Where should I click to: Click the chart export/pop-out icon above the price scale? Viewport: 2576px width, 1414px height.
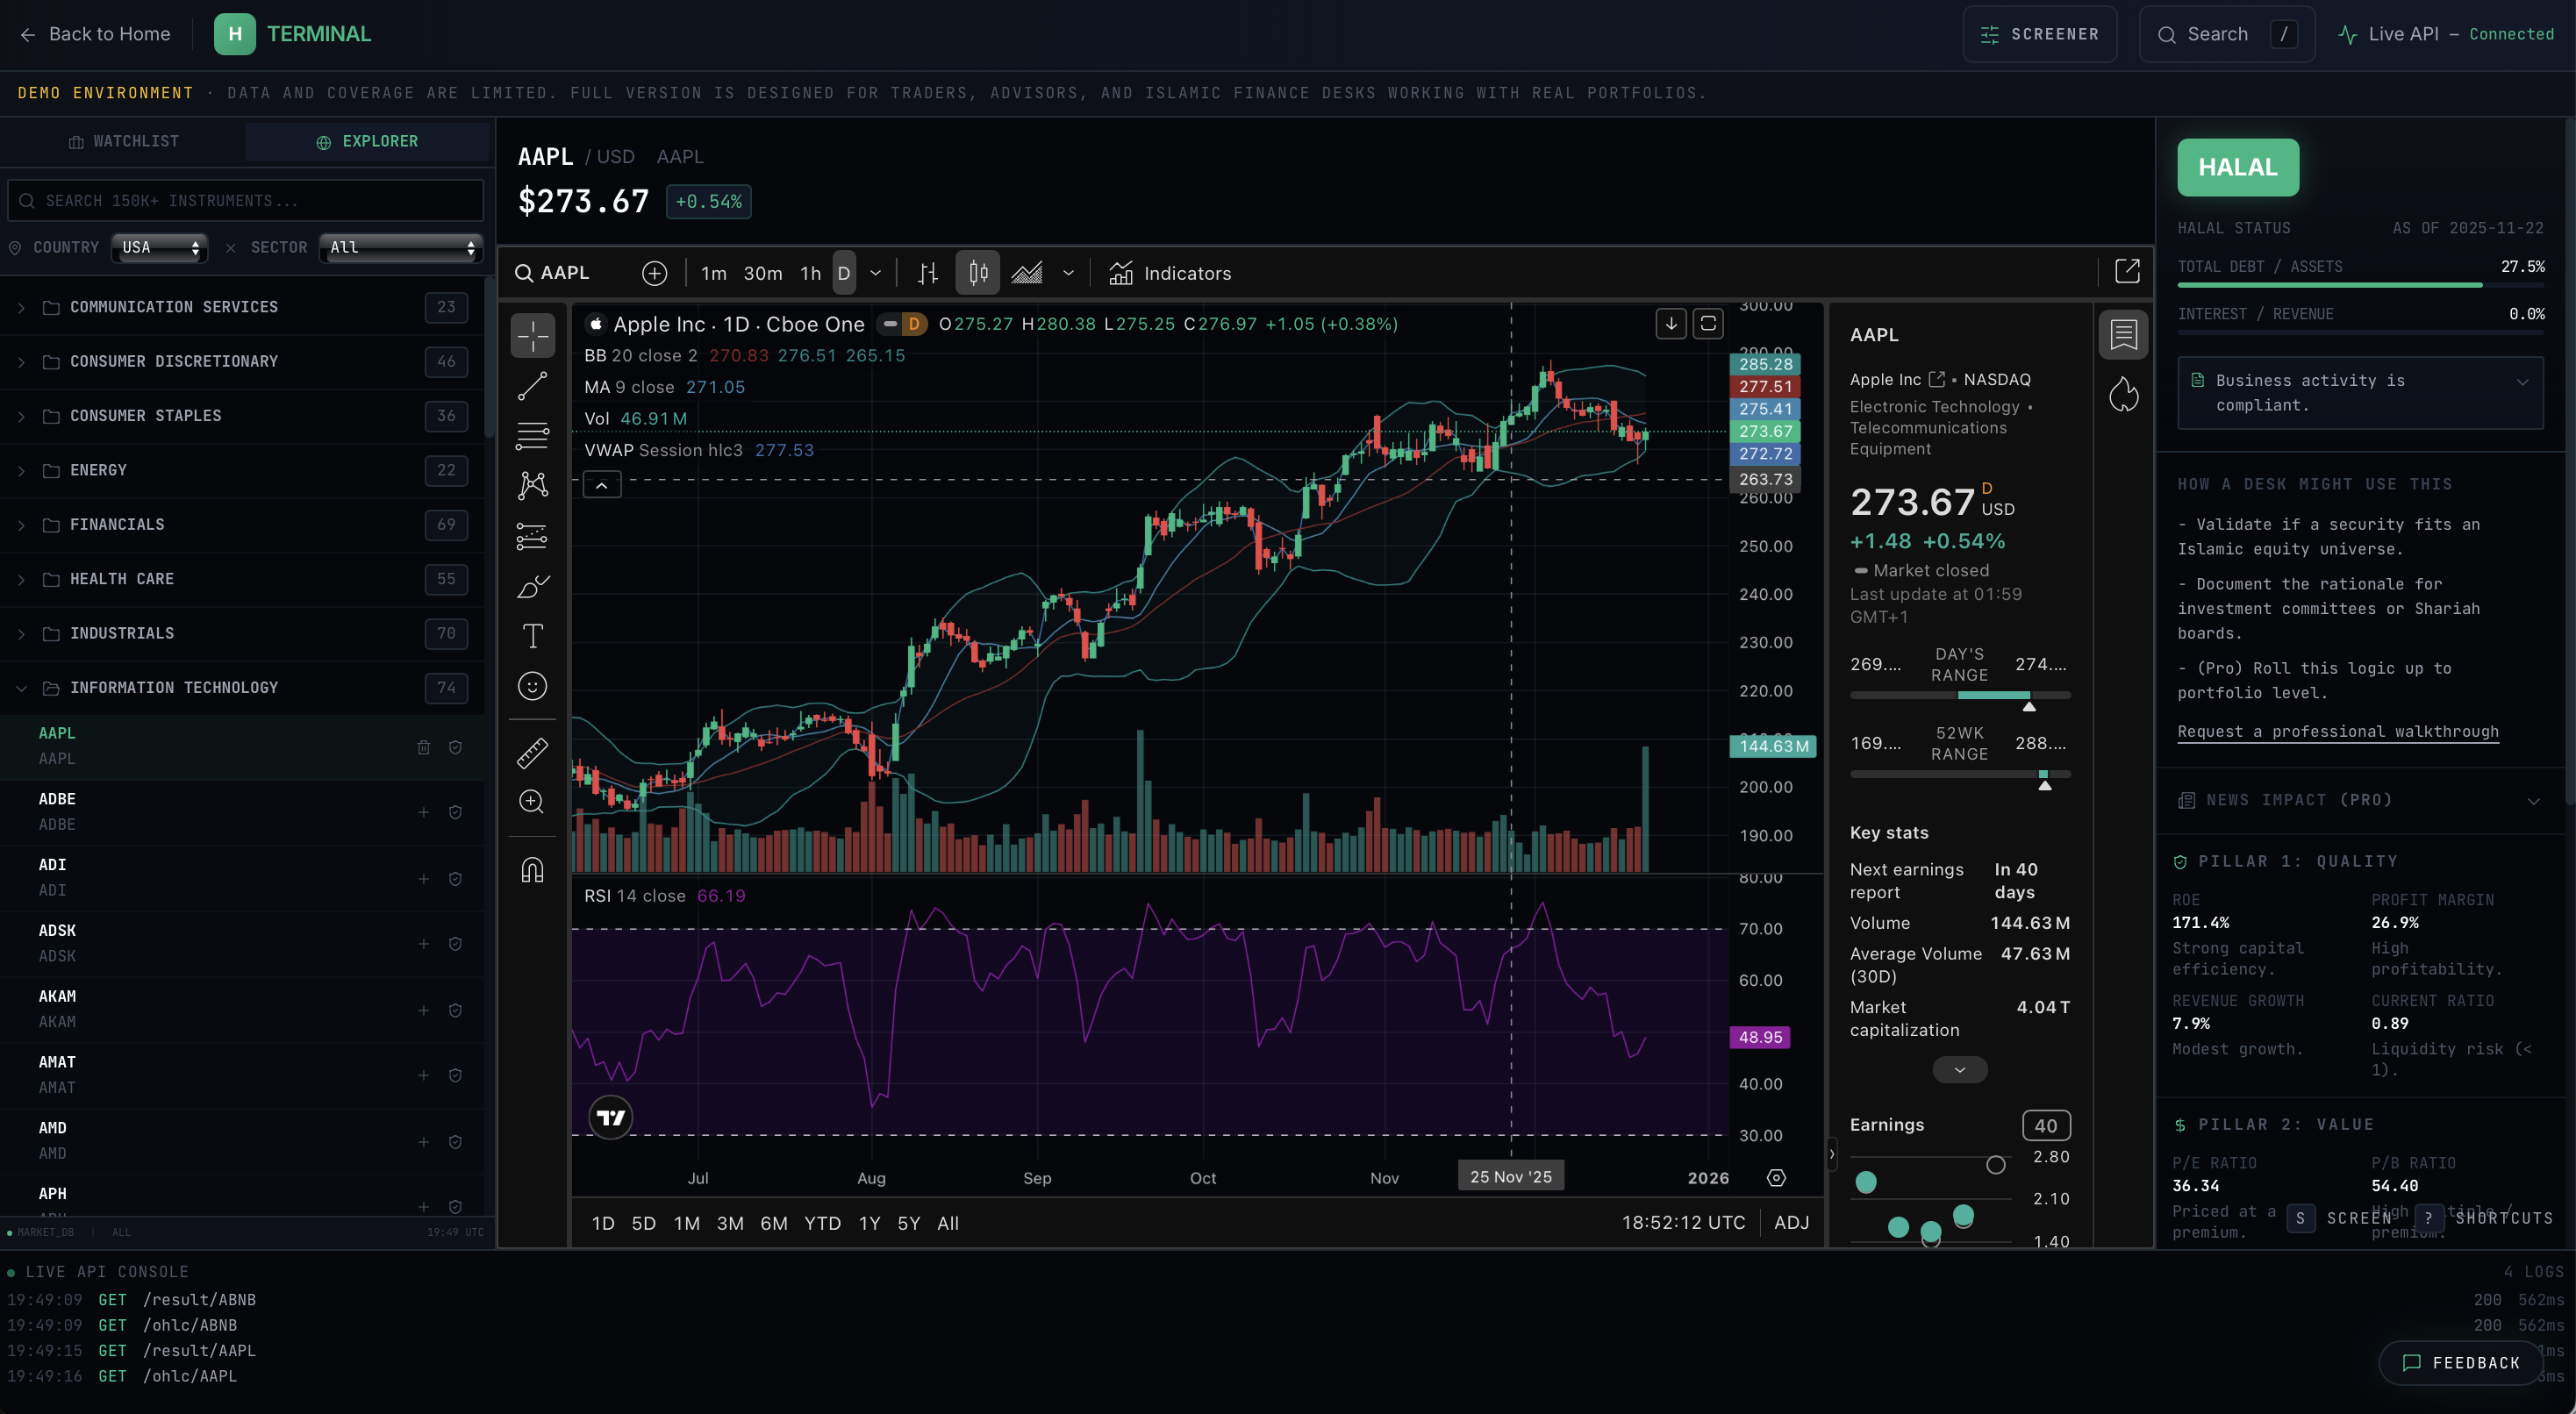(2127, 271)
